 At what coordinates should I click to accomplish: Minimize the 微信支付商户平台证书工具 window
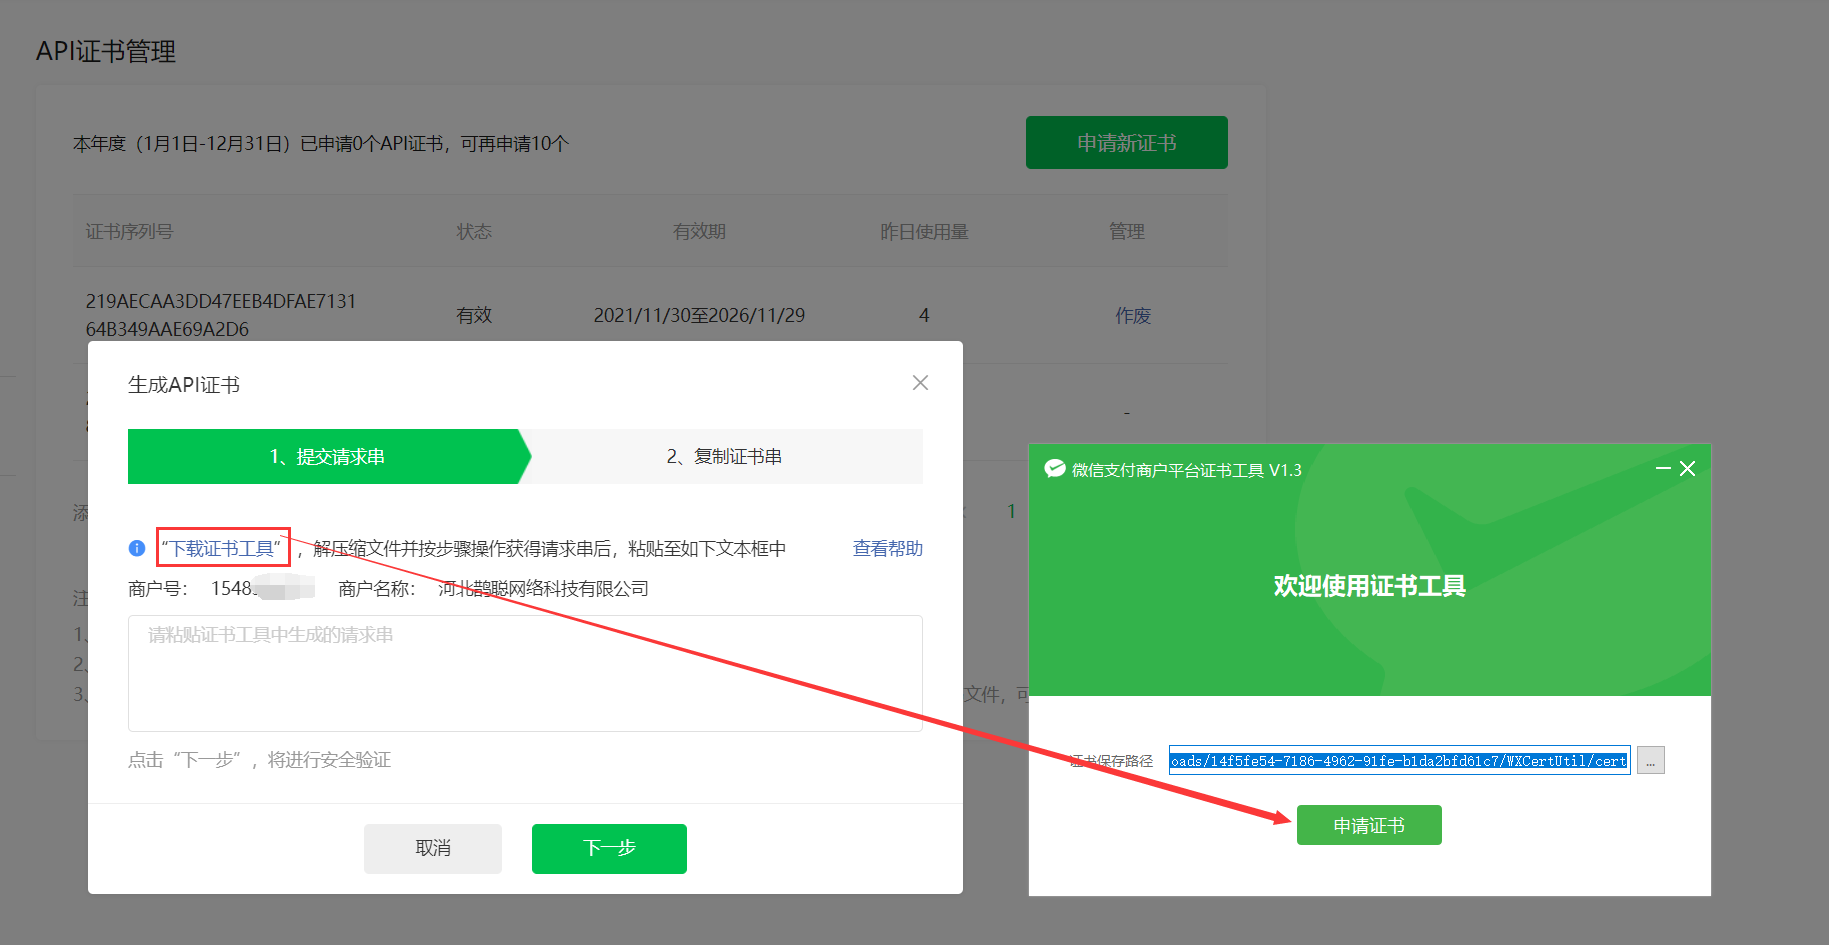[x=1663, y=468]
